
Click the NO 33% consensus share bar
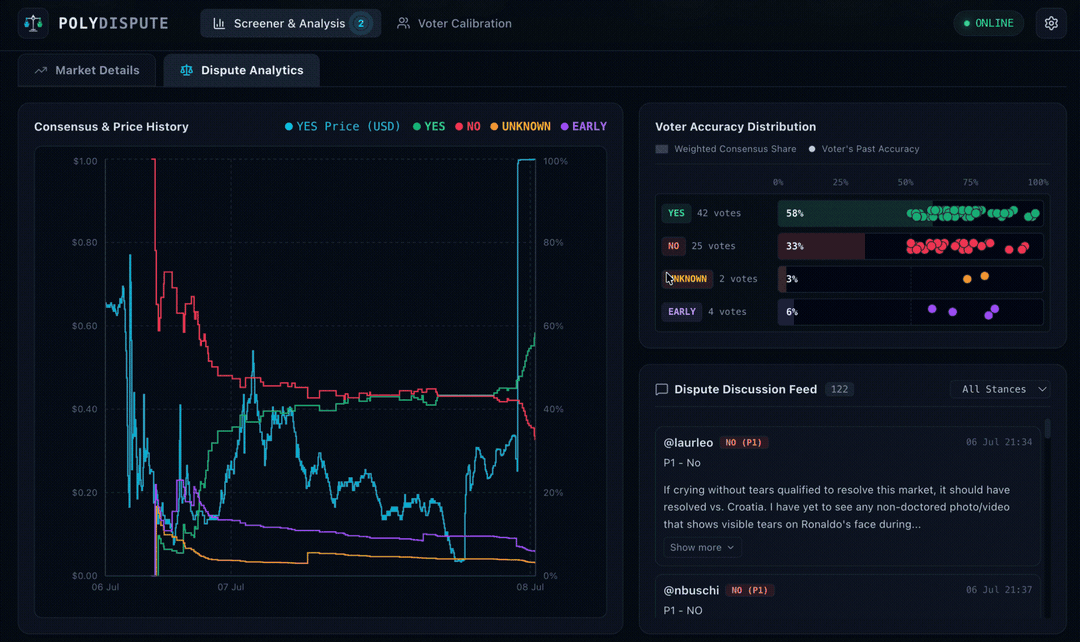tap(821, 246)
